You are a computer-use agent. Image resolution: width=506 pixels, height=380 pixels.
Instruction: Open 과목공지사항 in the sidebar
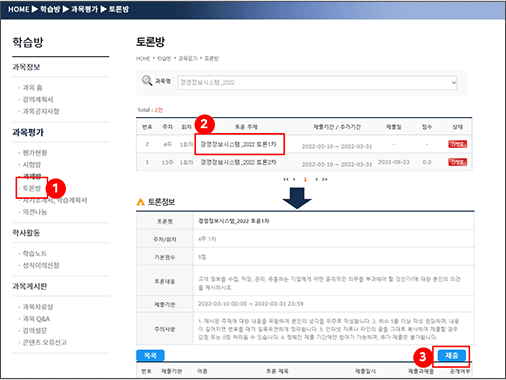click(x=41, y=111)
